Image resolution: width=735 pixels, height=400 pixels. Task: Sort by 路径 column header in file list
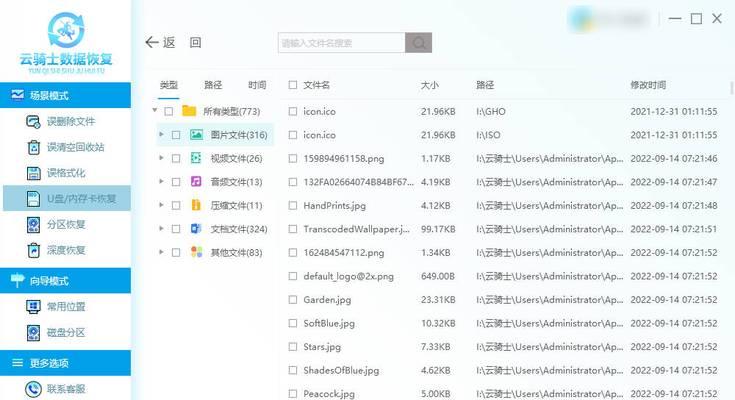[485, 85]
